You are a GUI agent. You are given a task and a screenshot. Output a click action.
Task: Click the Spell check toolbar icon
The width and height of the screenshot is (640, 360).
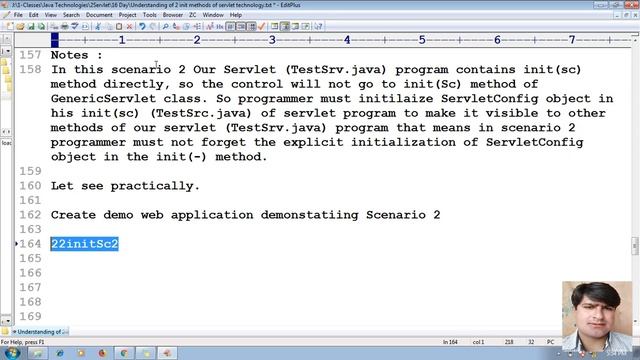pyautogui.click(x=75, y=27)
